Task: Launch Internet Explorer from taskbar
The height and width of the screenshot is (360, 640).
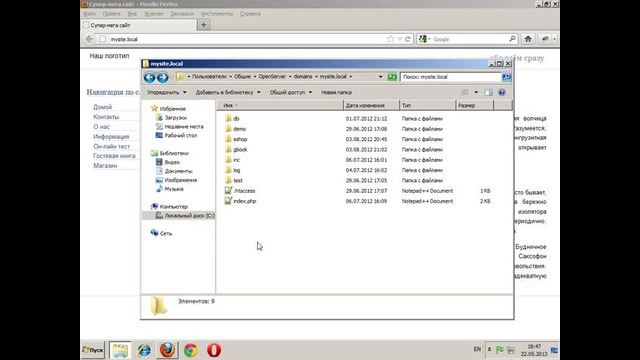Action: [x=144, y=350]
